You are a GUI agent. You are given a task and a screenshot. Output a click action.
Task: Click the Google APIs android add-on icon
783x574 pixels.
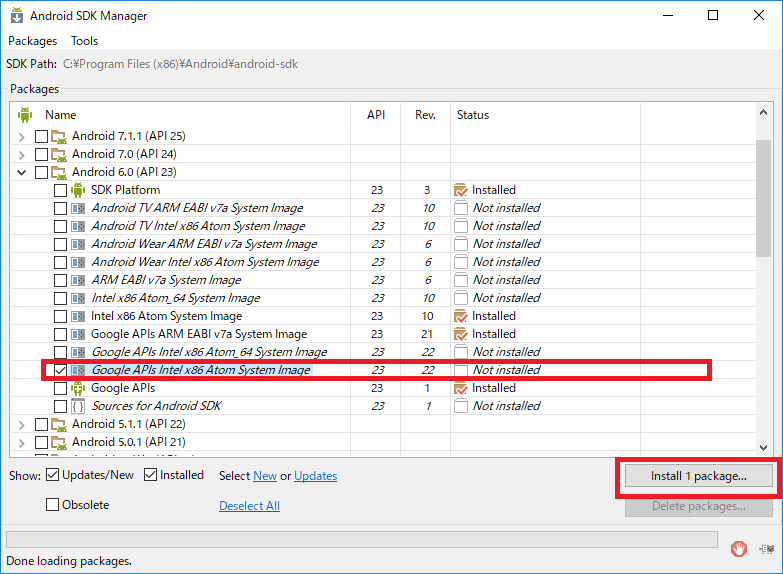point(78,388)
